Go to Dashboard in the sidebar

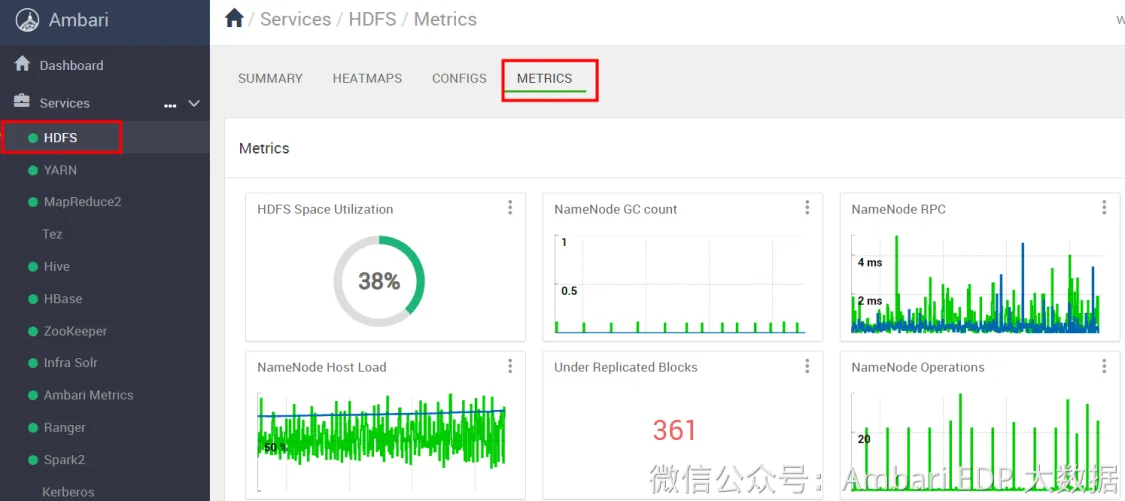click(x=72, y=65)
